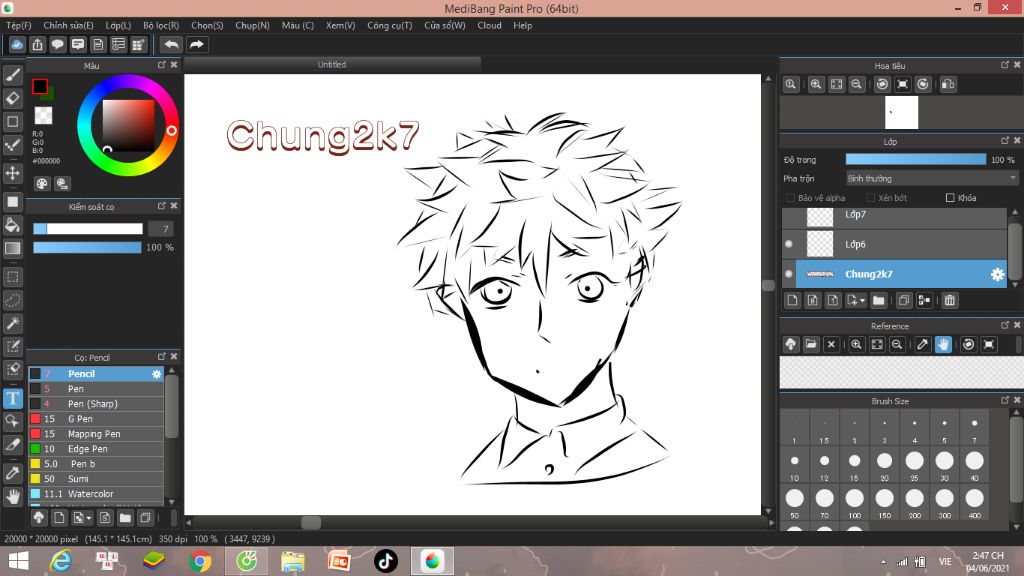Open the Pha trộn blend mode dropdown

coord(931,178)
